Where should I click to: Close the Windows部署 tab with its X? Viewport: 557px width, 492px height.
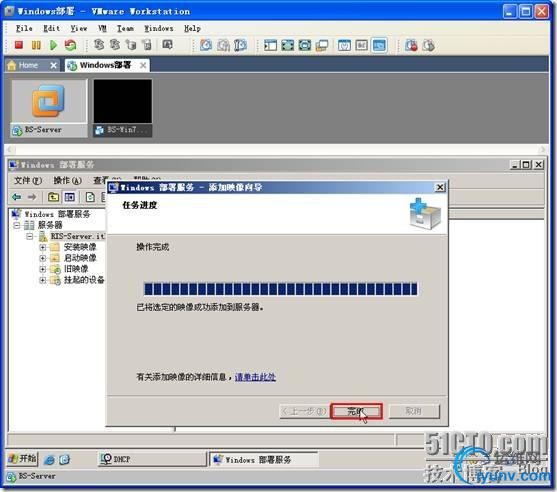pos(143,65)
